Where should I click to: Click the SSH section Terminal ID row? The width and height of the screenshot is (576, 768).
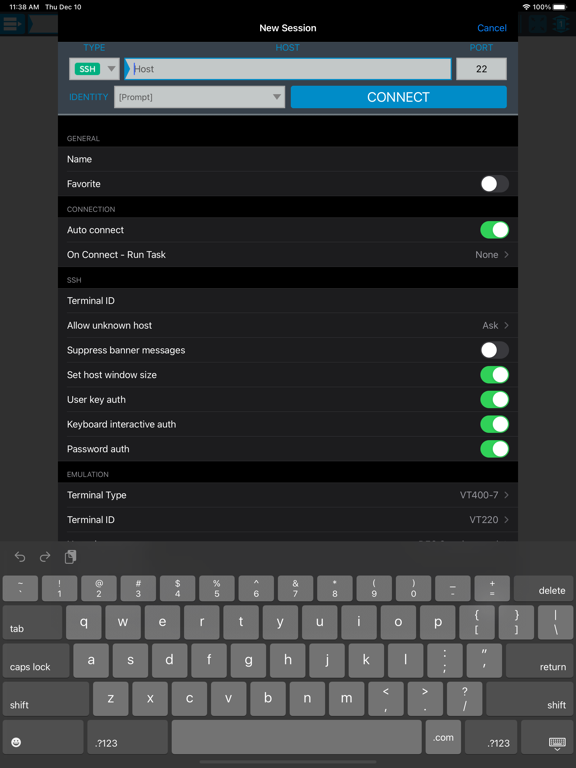[288, 301]
